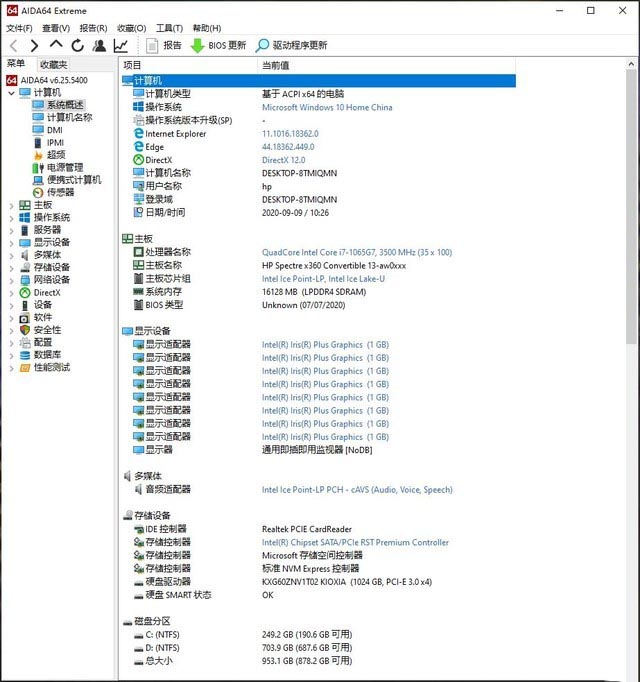This screenshot has height=682, width=640.
Task: Select the 系统内存 row
Action: coord(318,292)
